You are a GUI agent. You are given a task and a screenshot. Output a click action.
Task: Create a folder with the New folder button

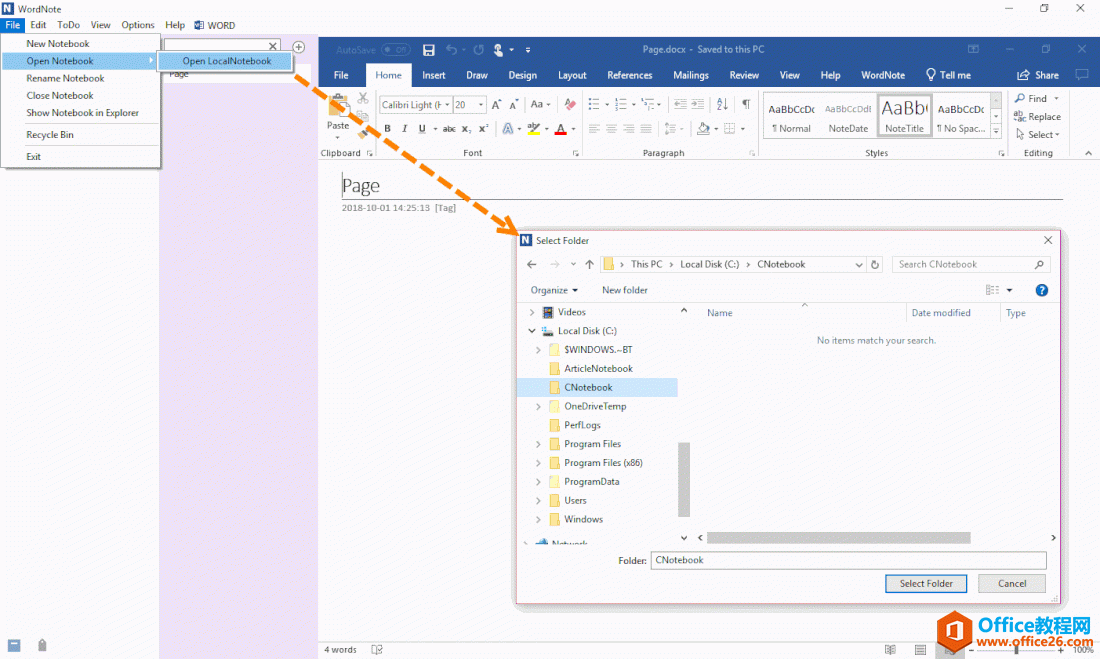(x=624, y=289)
